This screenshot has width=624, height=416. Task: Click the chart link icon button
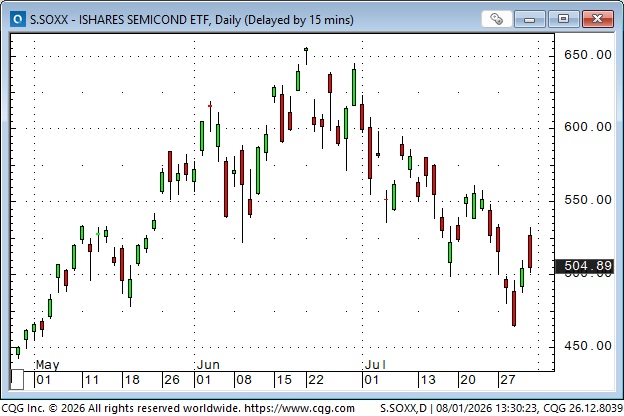pos(496,19)
